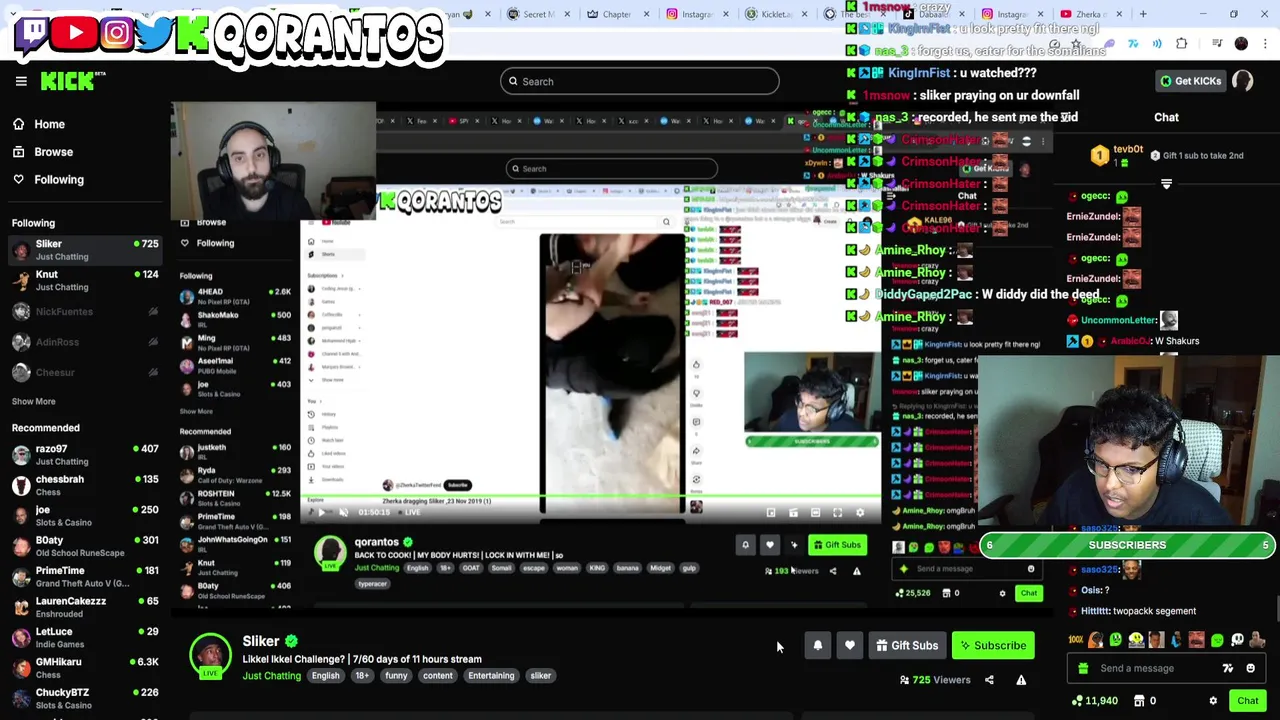The width and height of the screenshot is (1280, 720).
Task: Open Home in the left sidebar
Action: pos(40,124)
